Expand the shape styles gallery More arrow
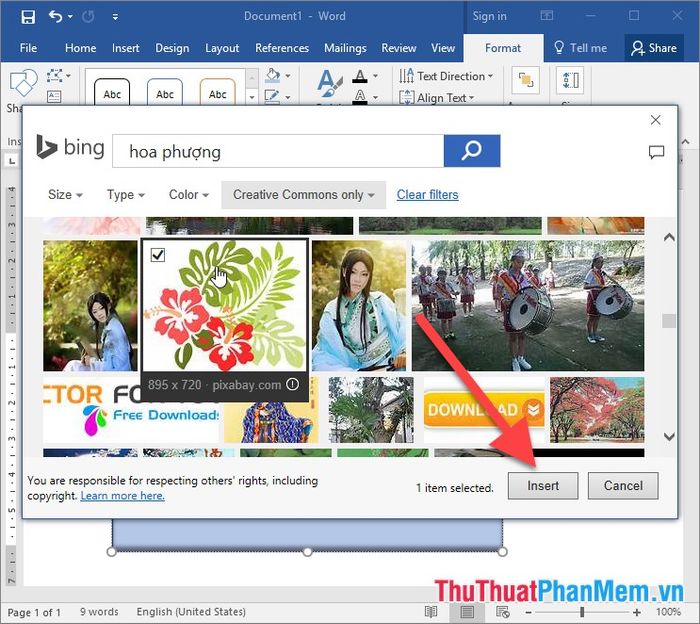700x624 pixels. tap(252, 97)
